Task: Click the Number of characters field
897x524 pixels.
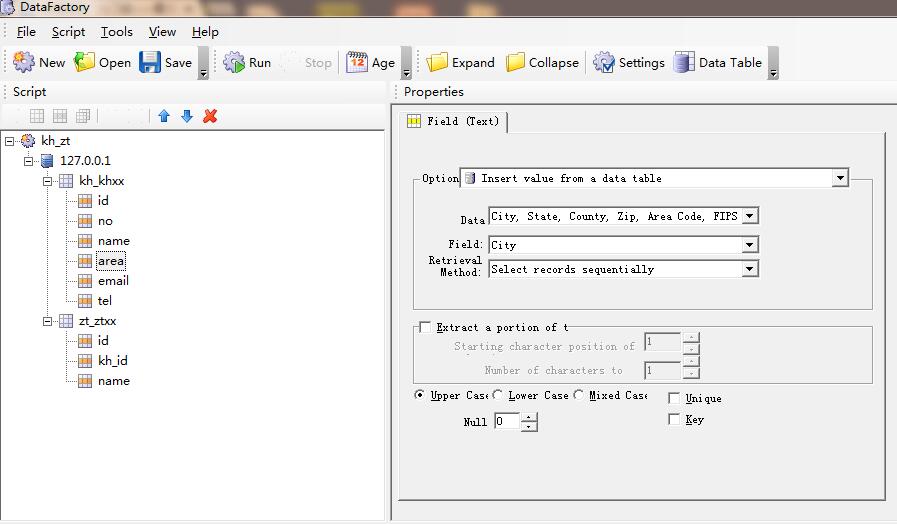Action: [662, 370]
